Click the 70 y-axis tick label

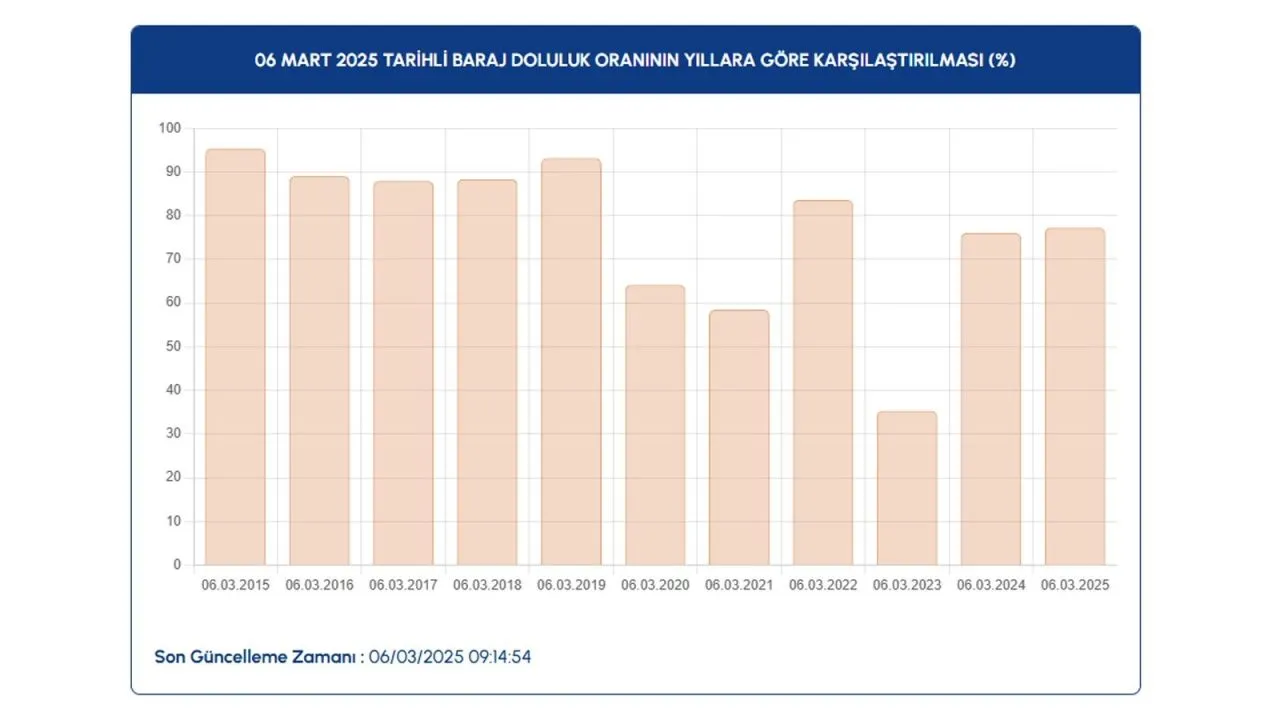(x=173, y=259)
